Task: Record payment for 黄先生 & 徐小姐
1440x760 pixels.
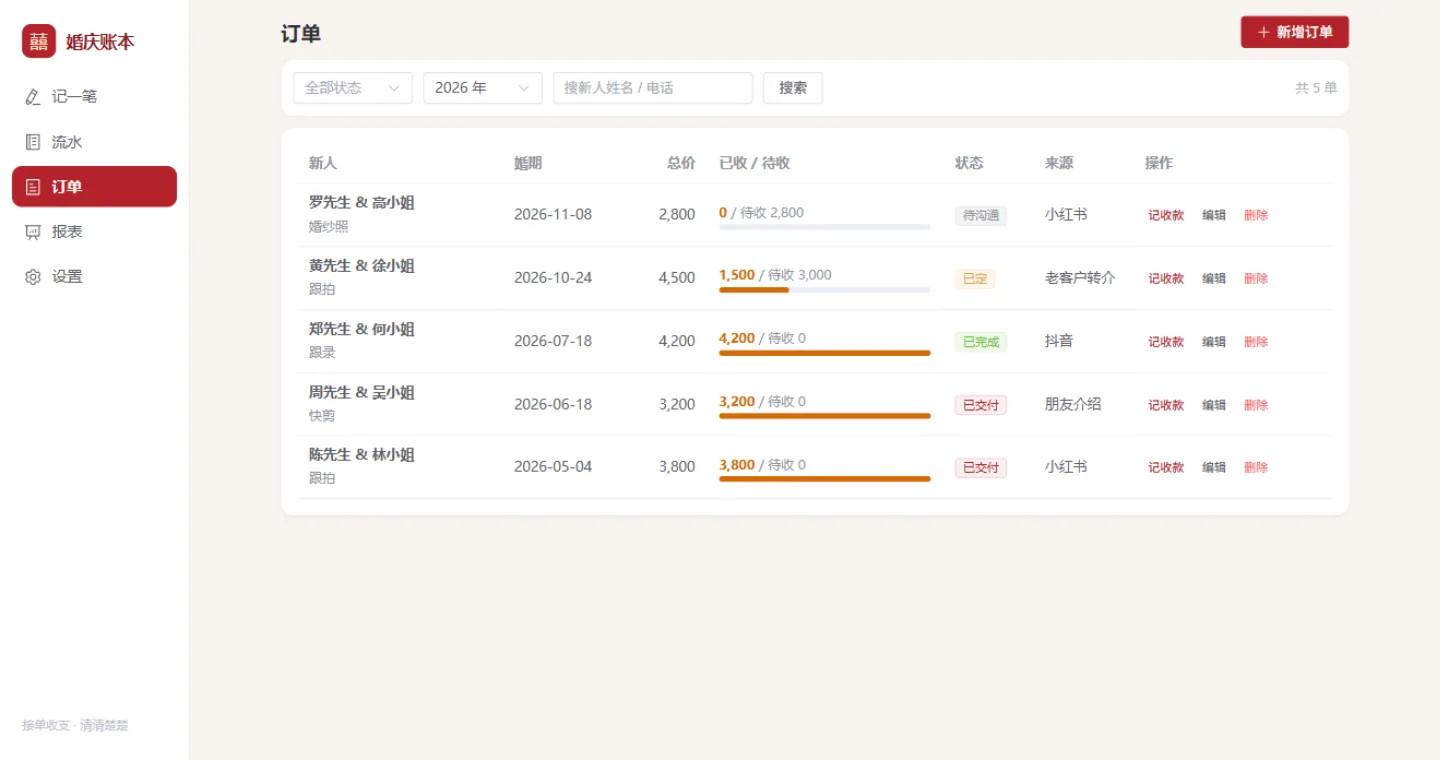Action: coord(1166,278)
